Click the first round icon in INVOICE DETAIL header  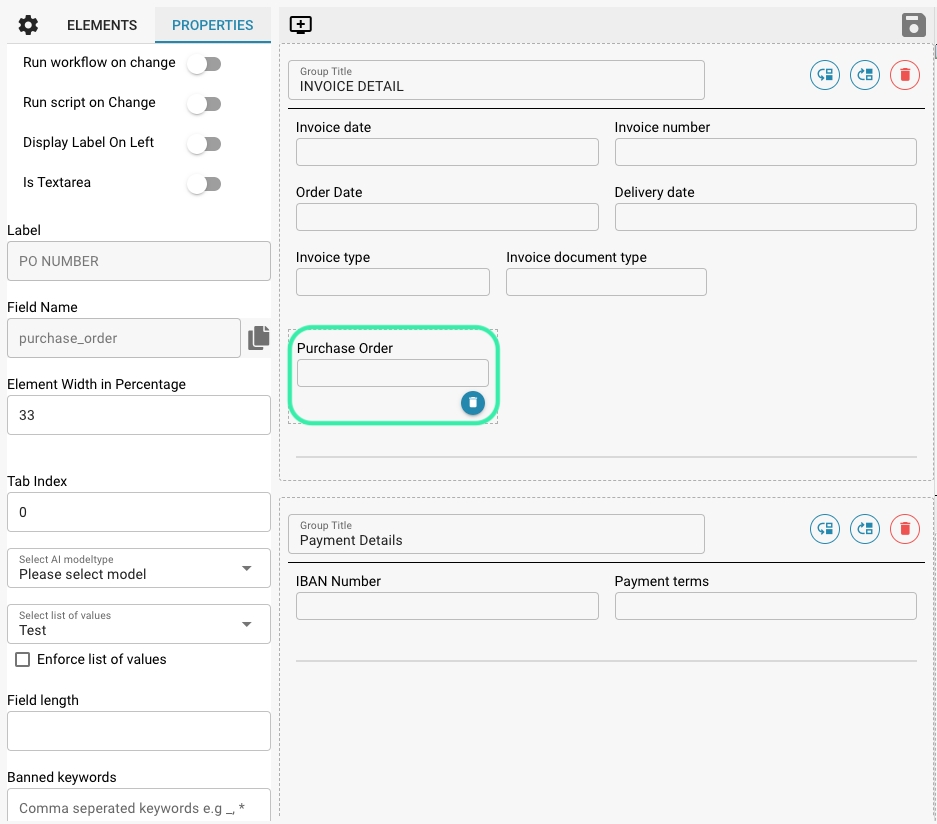[x=824, y=75]
